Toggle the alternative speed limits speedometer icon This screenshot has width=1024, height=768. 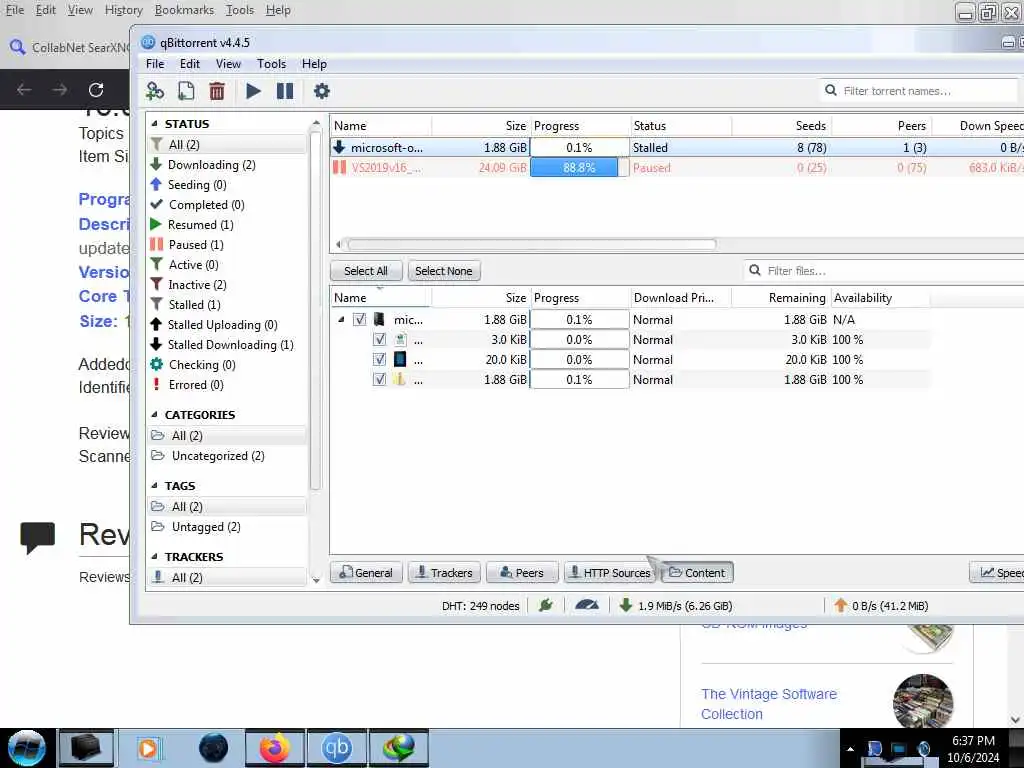point(586,605)
